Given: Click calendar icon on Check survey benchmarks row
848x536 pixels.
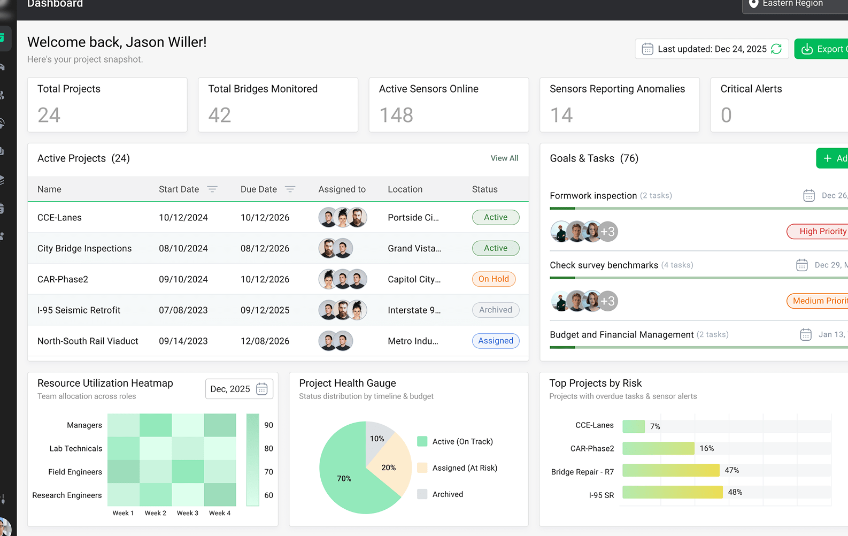Looking at the screenshot, I should (x=802, y=265).
